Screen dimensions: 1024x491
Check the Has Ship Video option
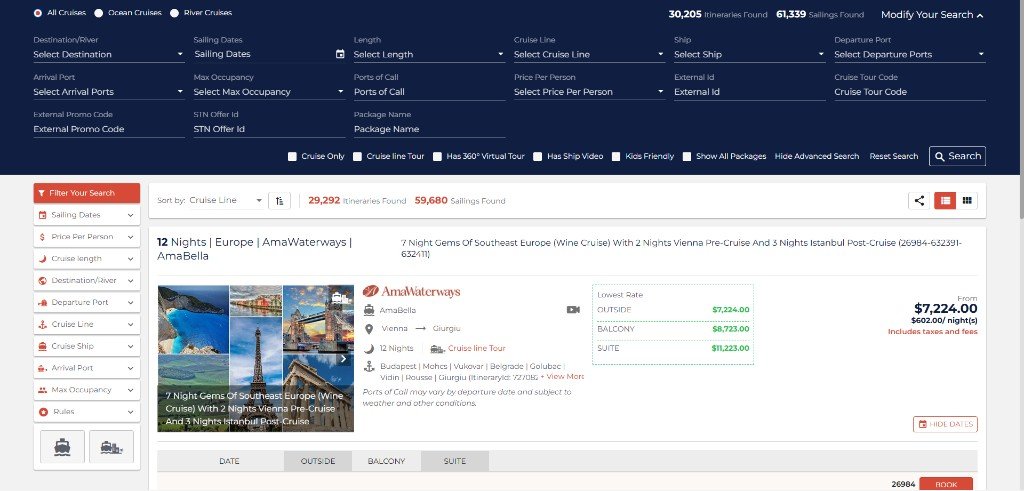click(537, 157)
